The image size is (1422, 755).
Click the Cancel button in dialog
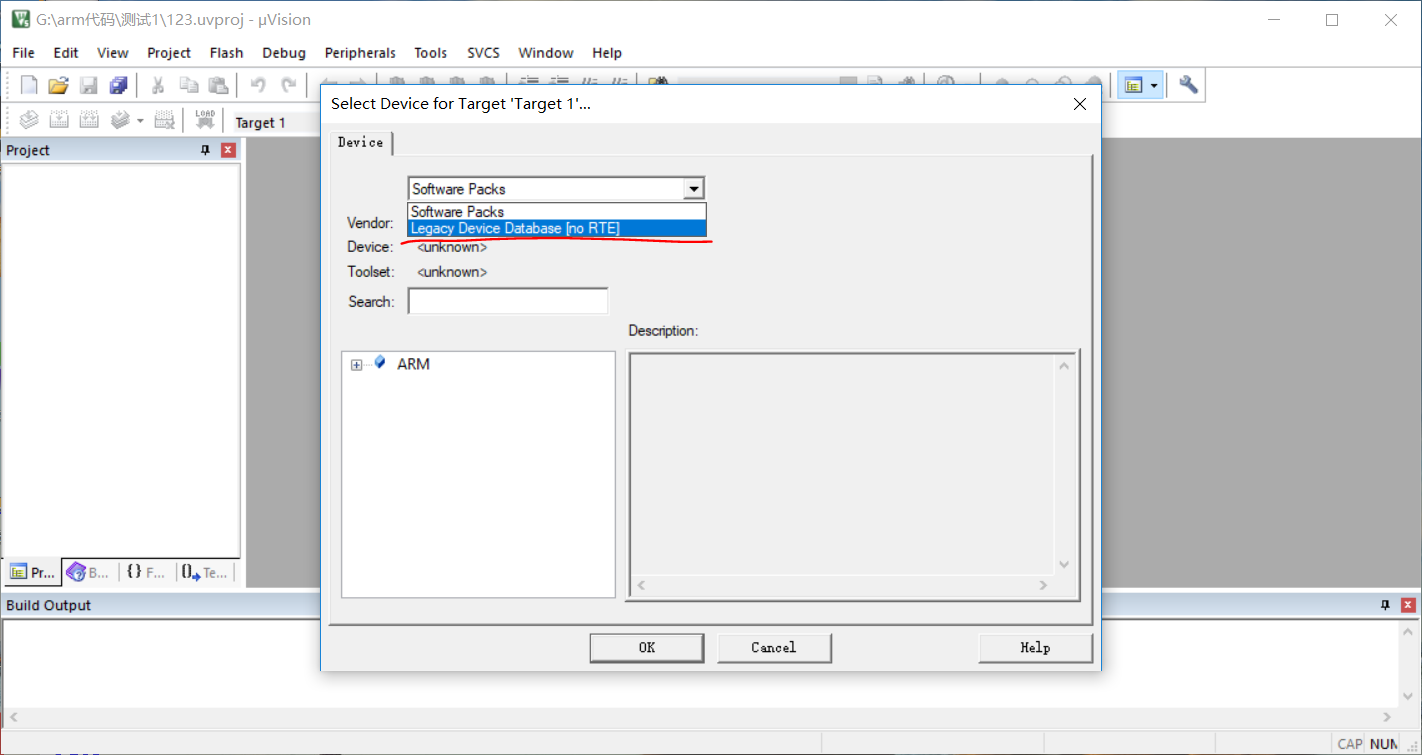(x=774, y=648)
